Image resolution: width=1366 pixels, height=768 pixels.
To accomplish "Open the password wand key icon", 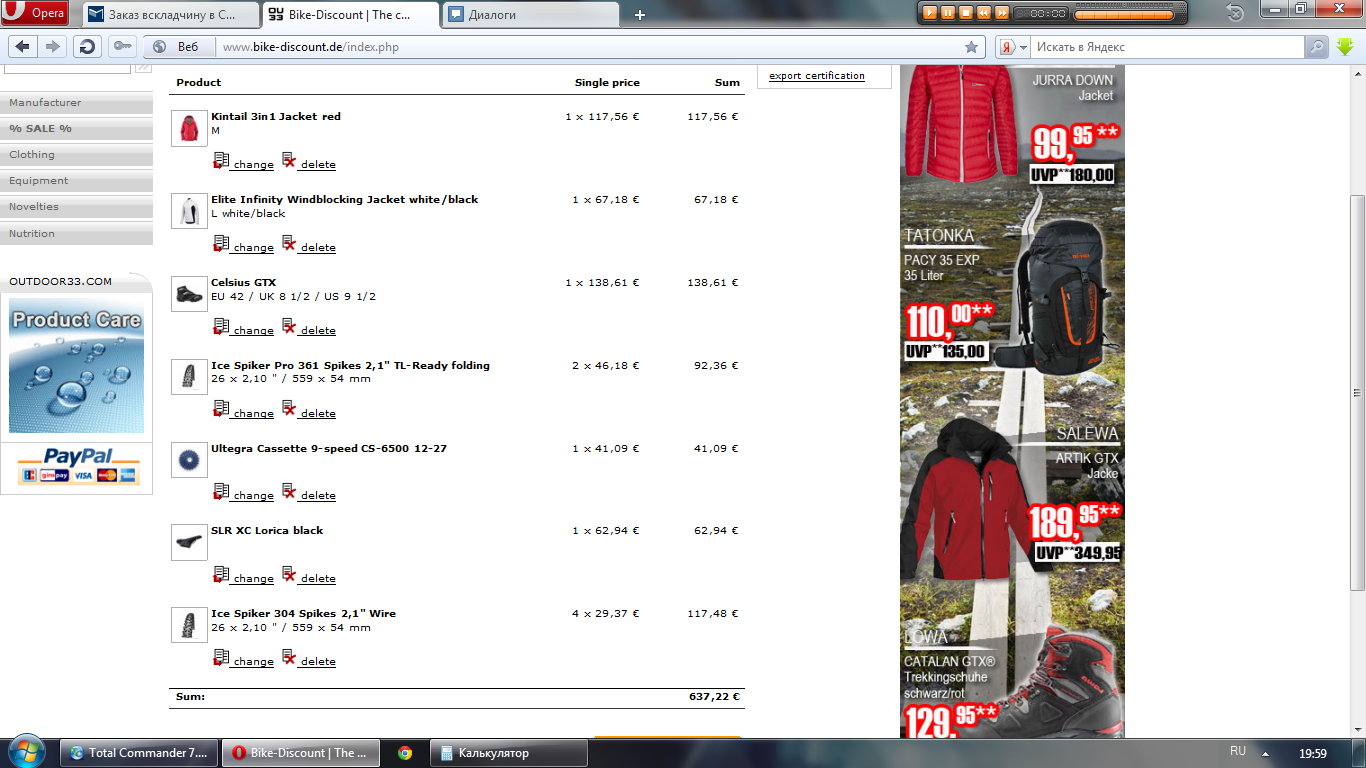I will point(123,46).
